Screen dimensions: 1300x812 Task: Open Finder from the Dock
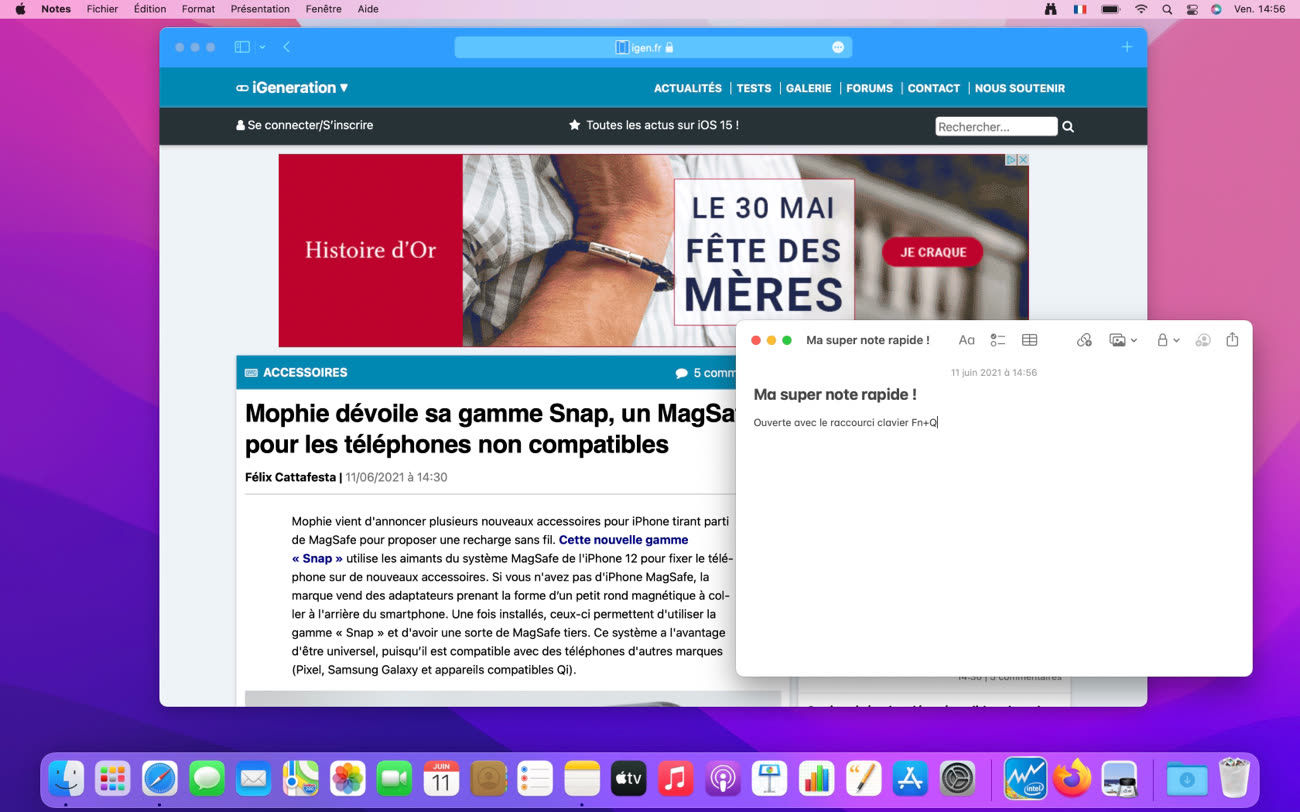(66, 778)
